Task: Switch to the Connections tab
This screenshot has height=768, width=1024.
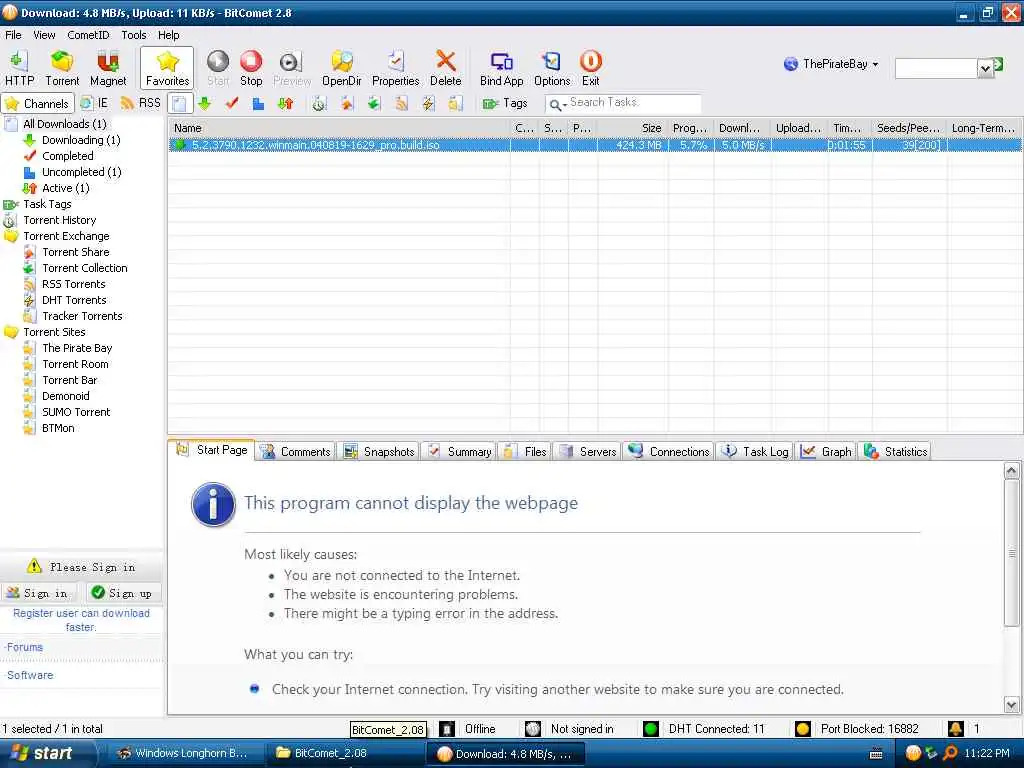Action: point(669,451)
